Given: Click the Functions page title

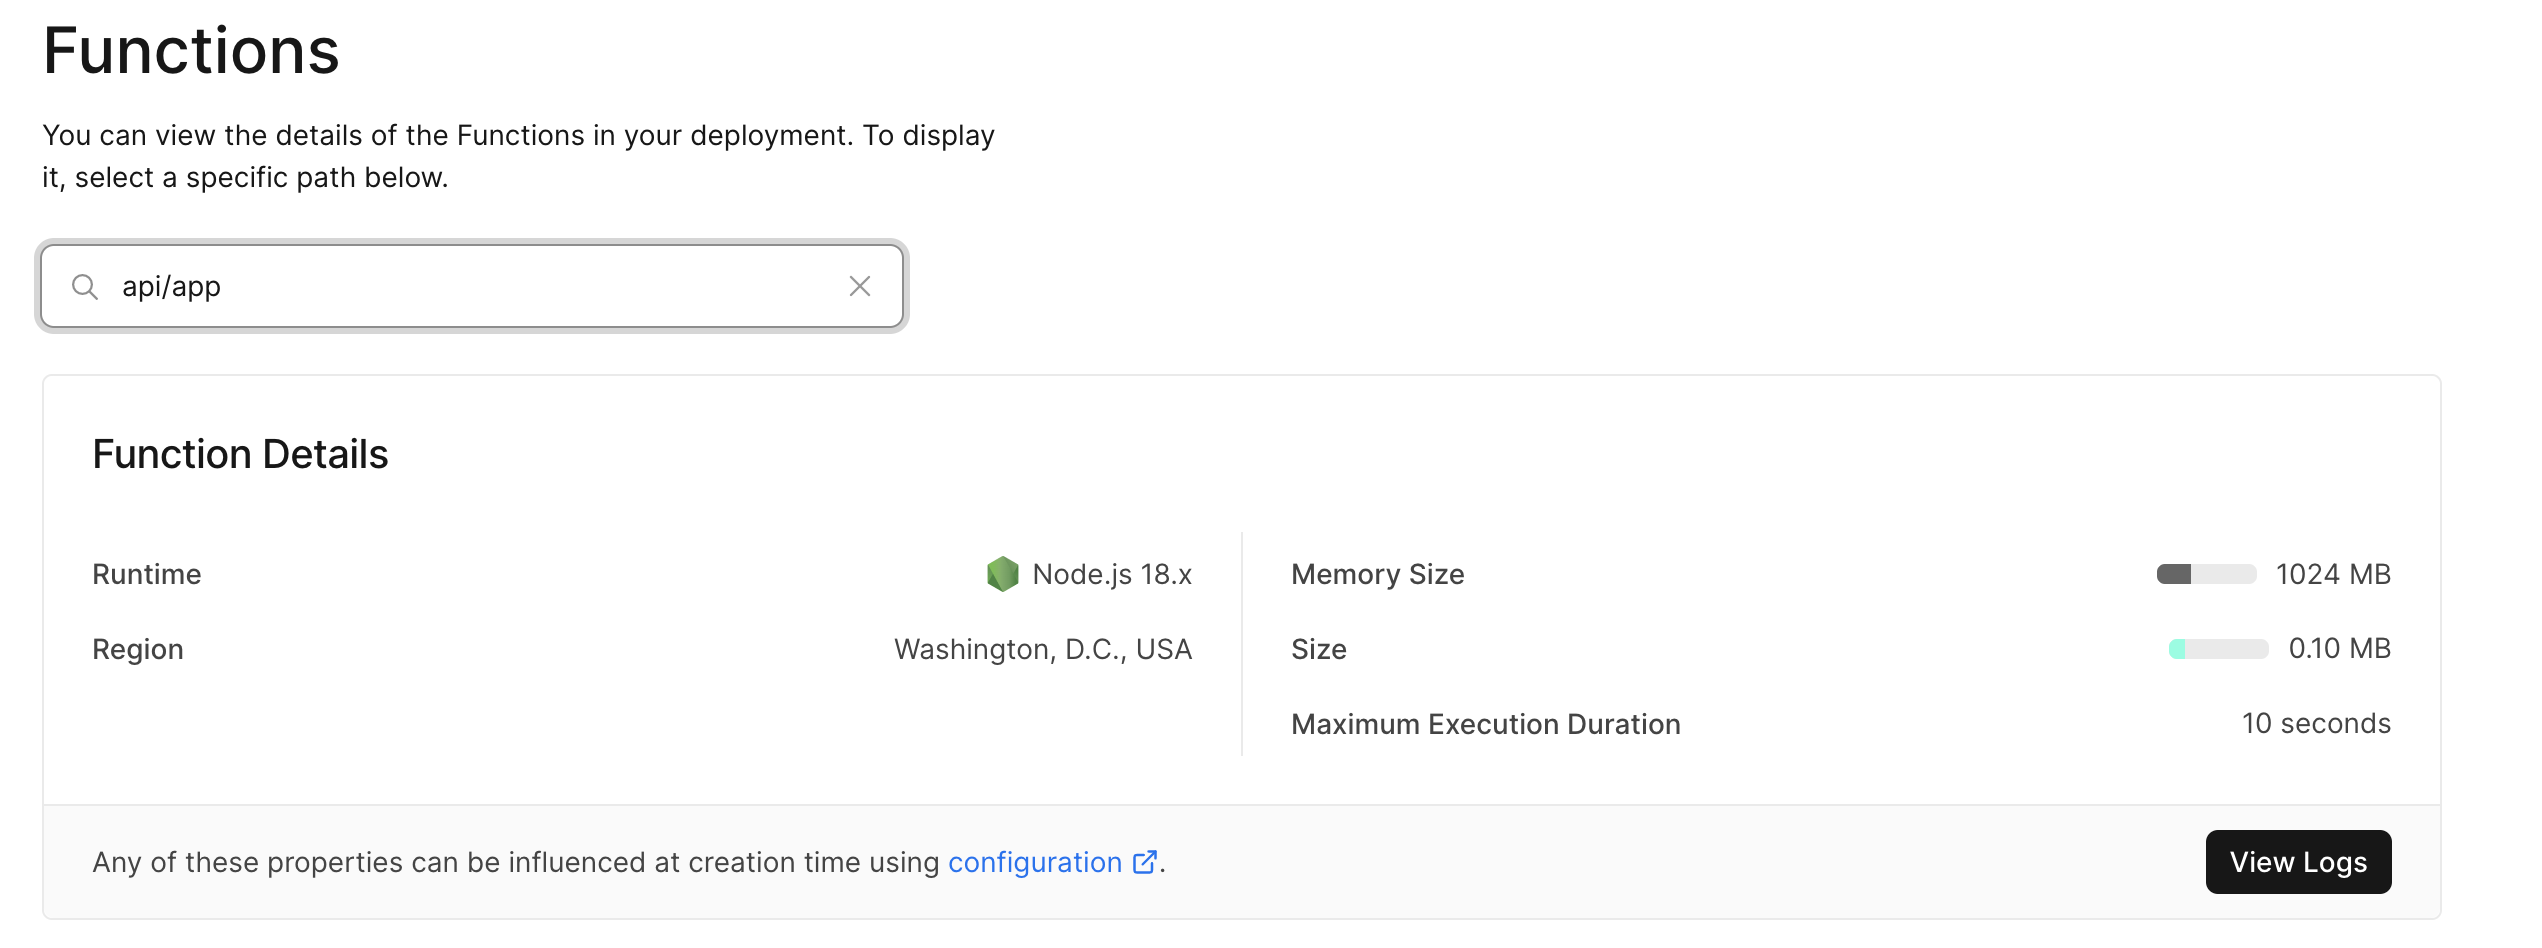Looking at the screenshot, I should 191,51.
